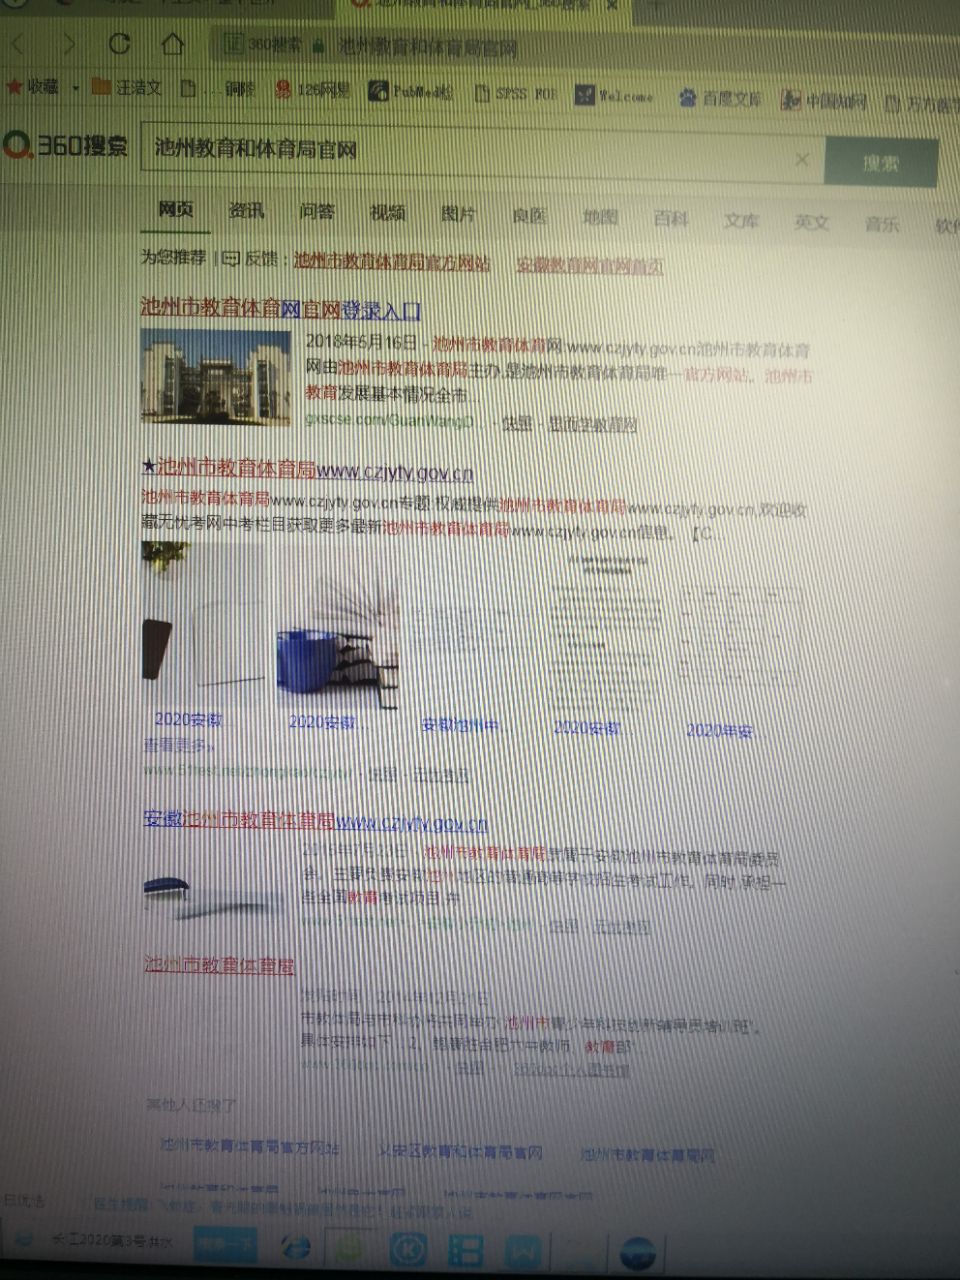Open the PubMed bookmark
The width and height of the screenshot is (960, 1280).
[x=411, y=92]
